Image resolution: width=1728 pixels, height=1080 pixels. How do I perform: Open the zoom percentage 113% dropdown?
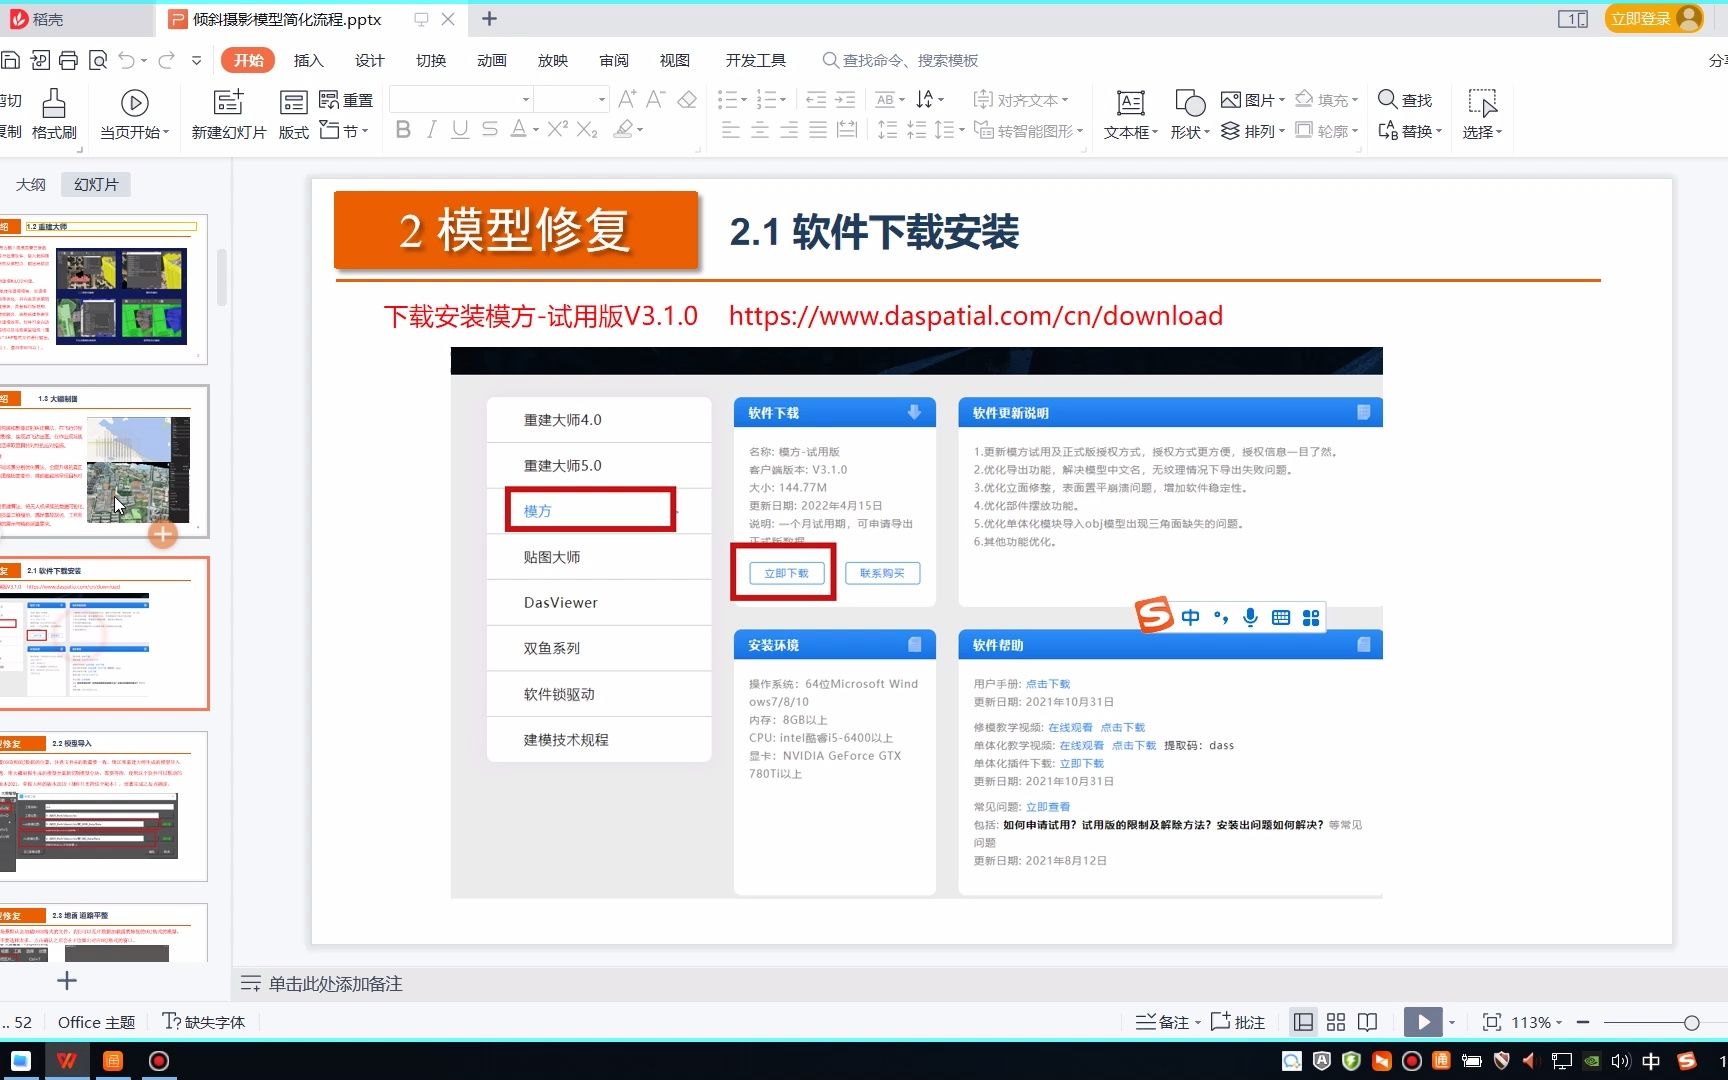tap(1559, 1022)
